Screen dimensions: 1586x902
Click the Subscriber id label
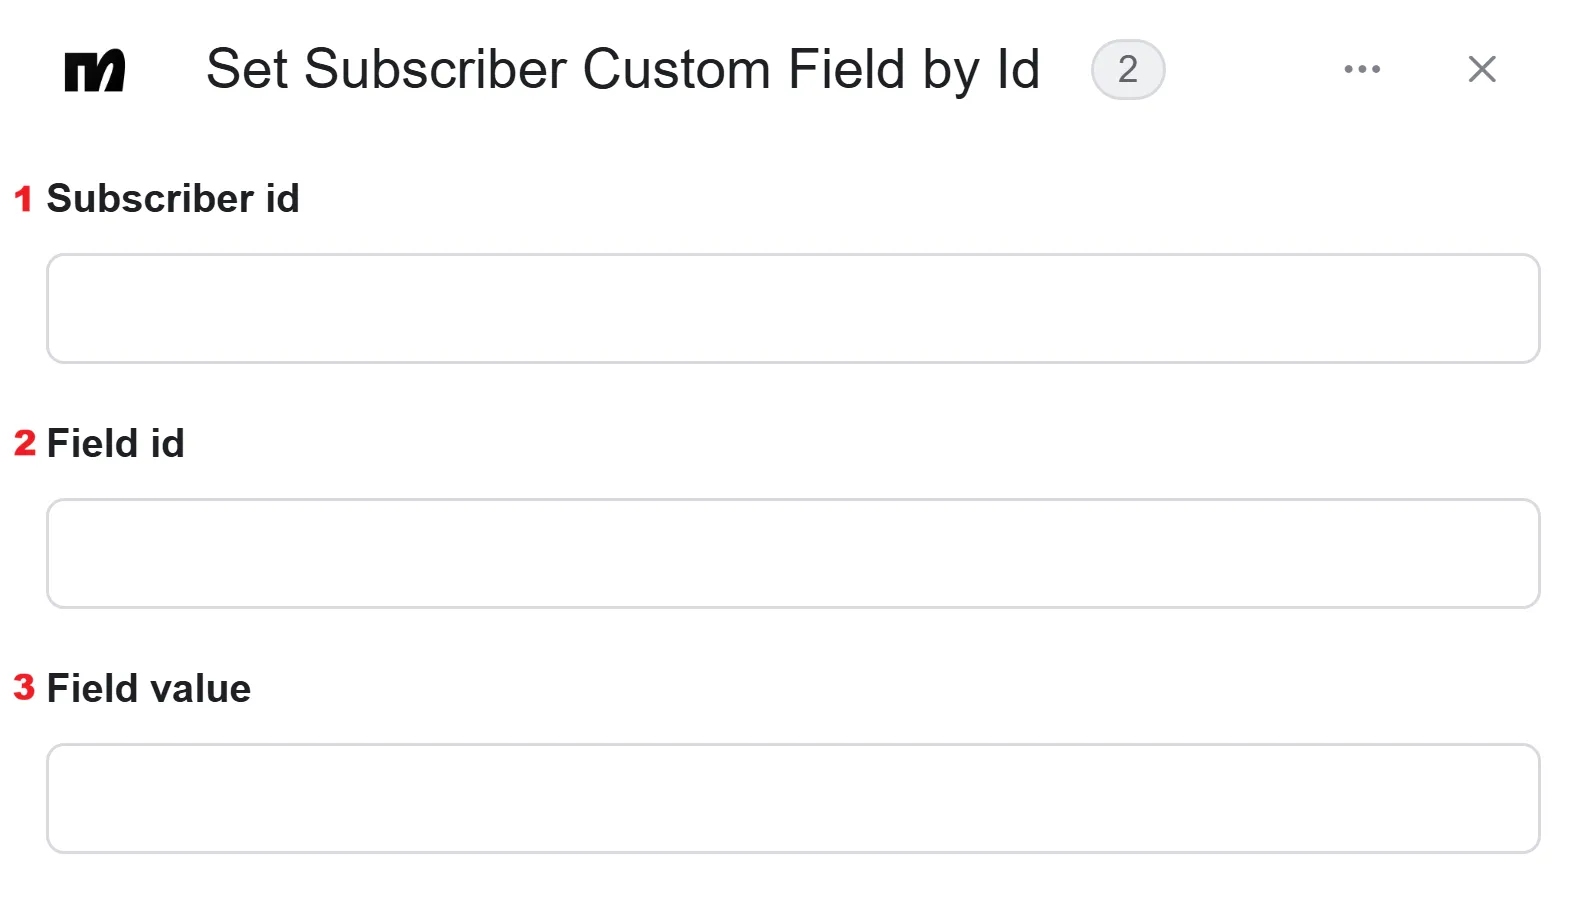173,199
